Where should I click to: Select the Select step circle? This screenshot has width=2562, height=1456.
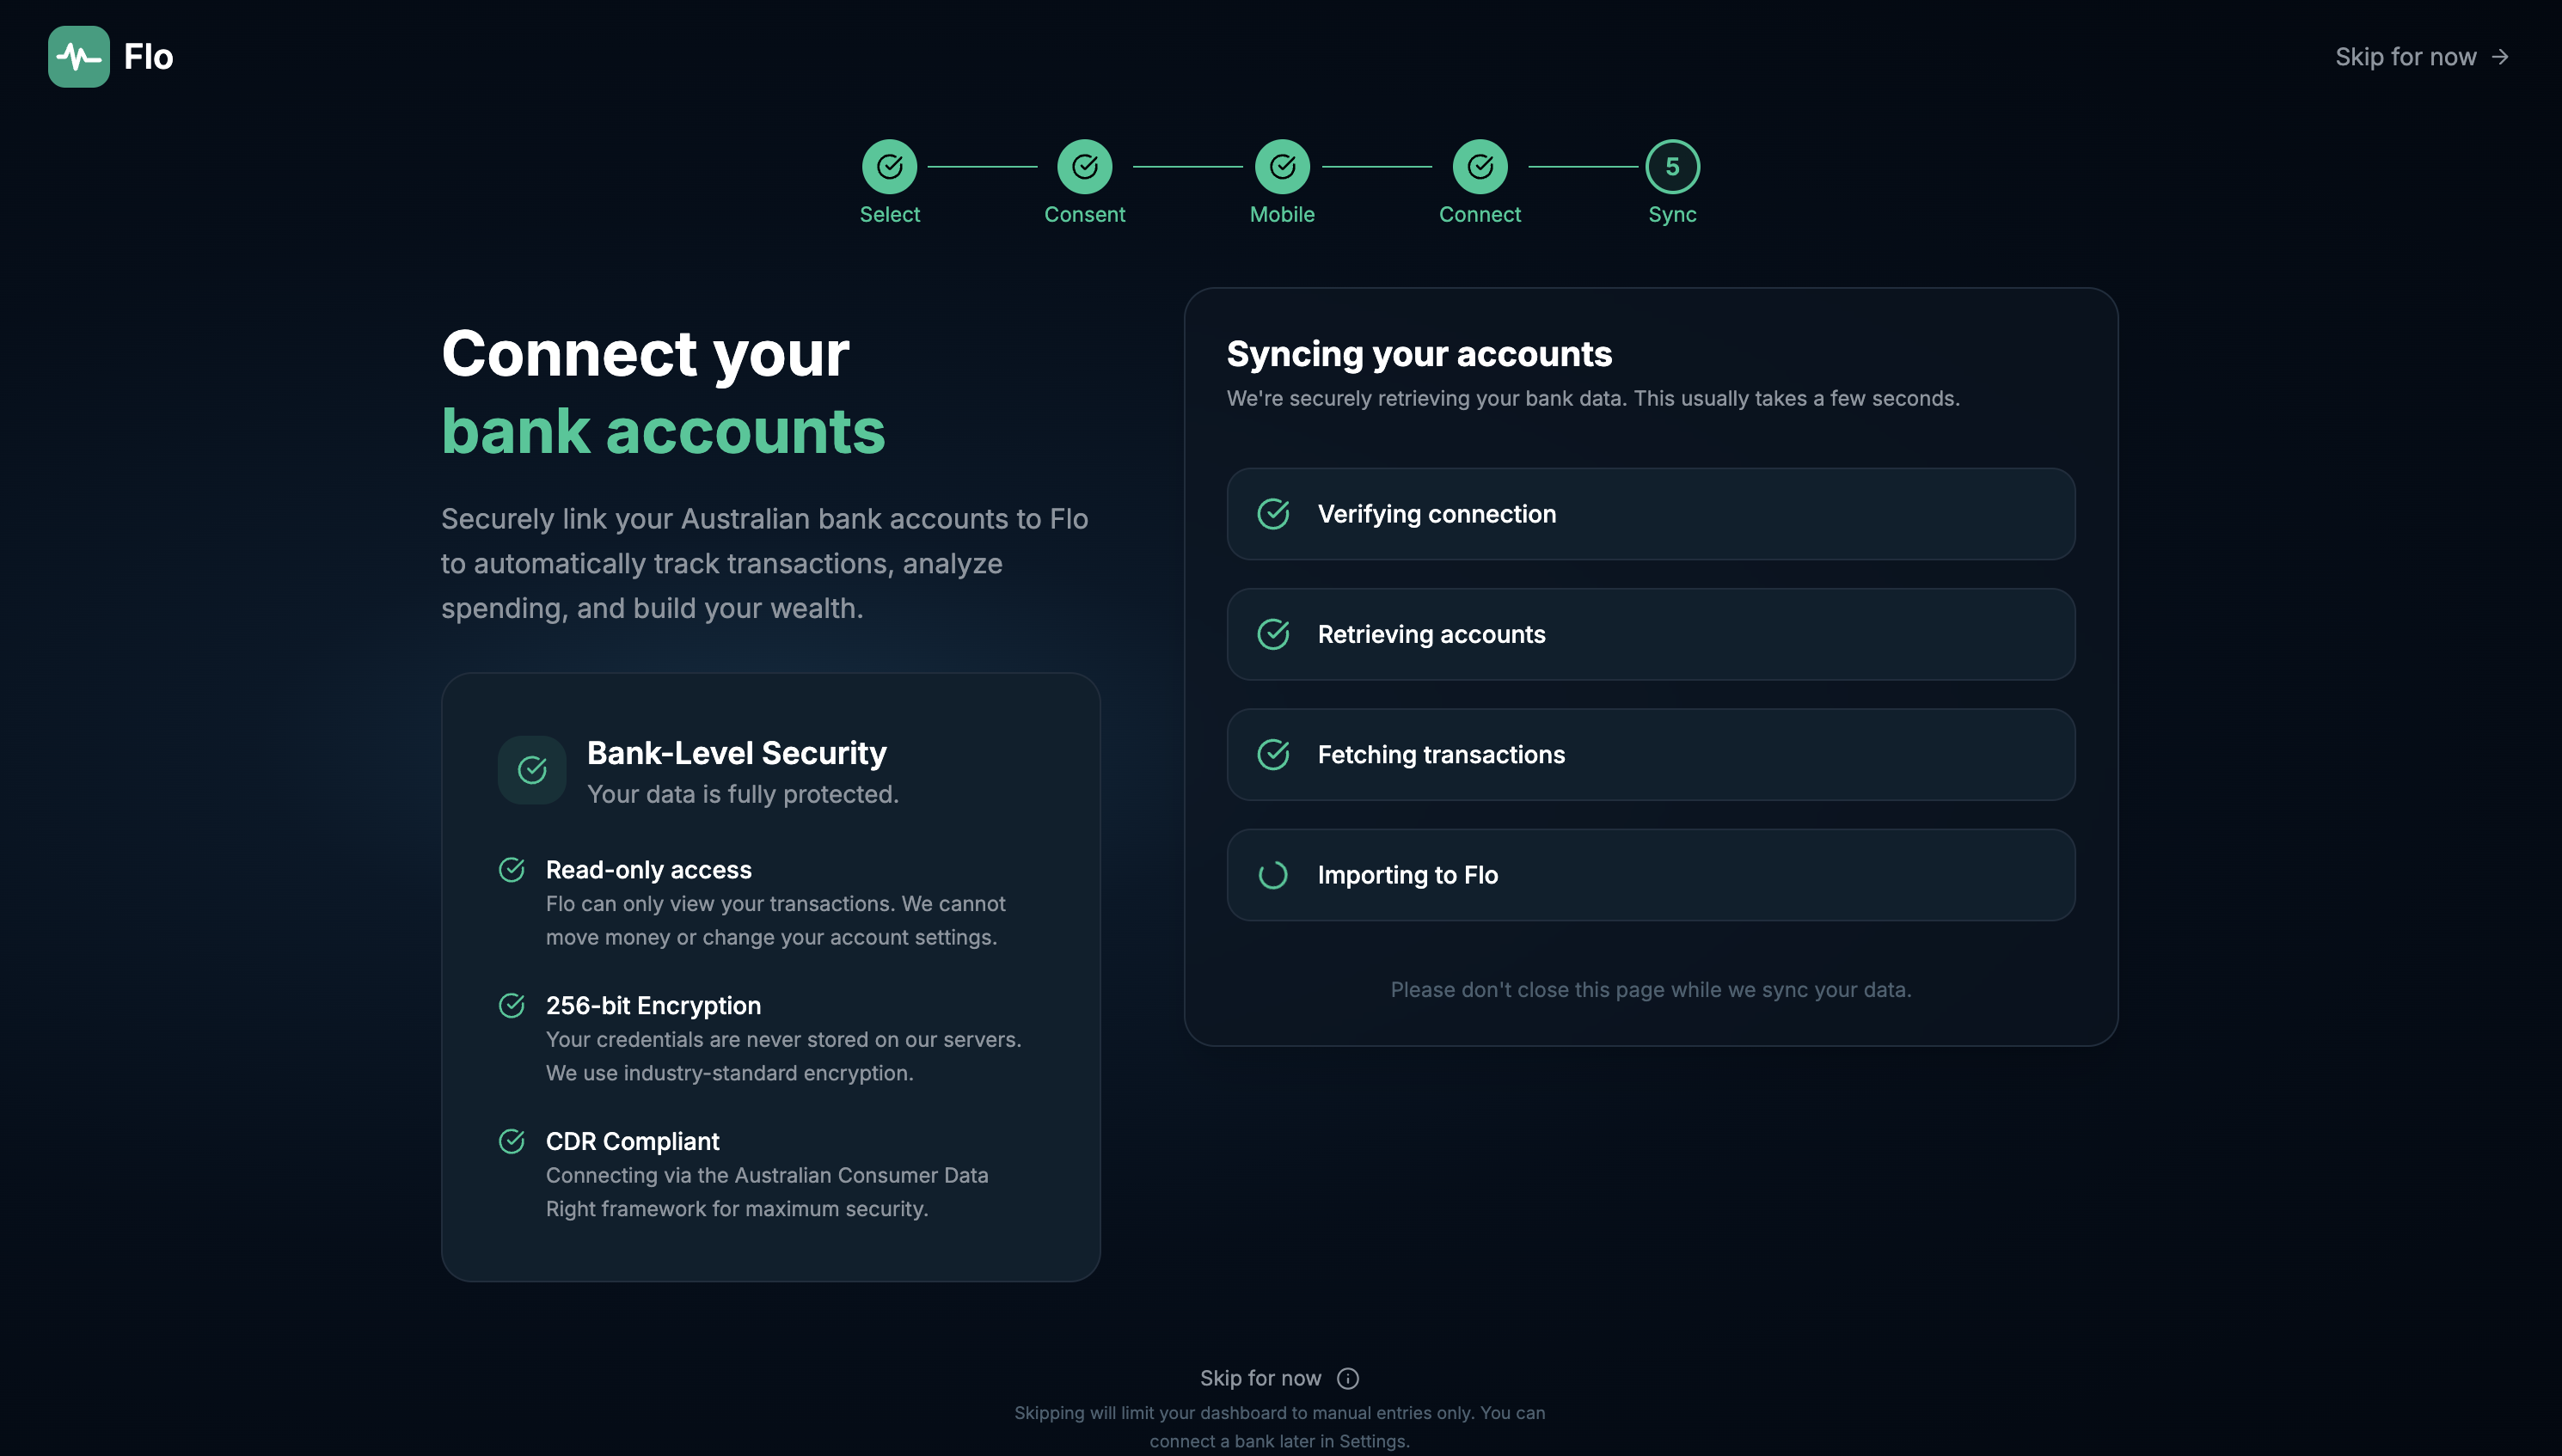point(890,167)
